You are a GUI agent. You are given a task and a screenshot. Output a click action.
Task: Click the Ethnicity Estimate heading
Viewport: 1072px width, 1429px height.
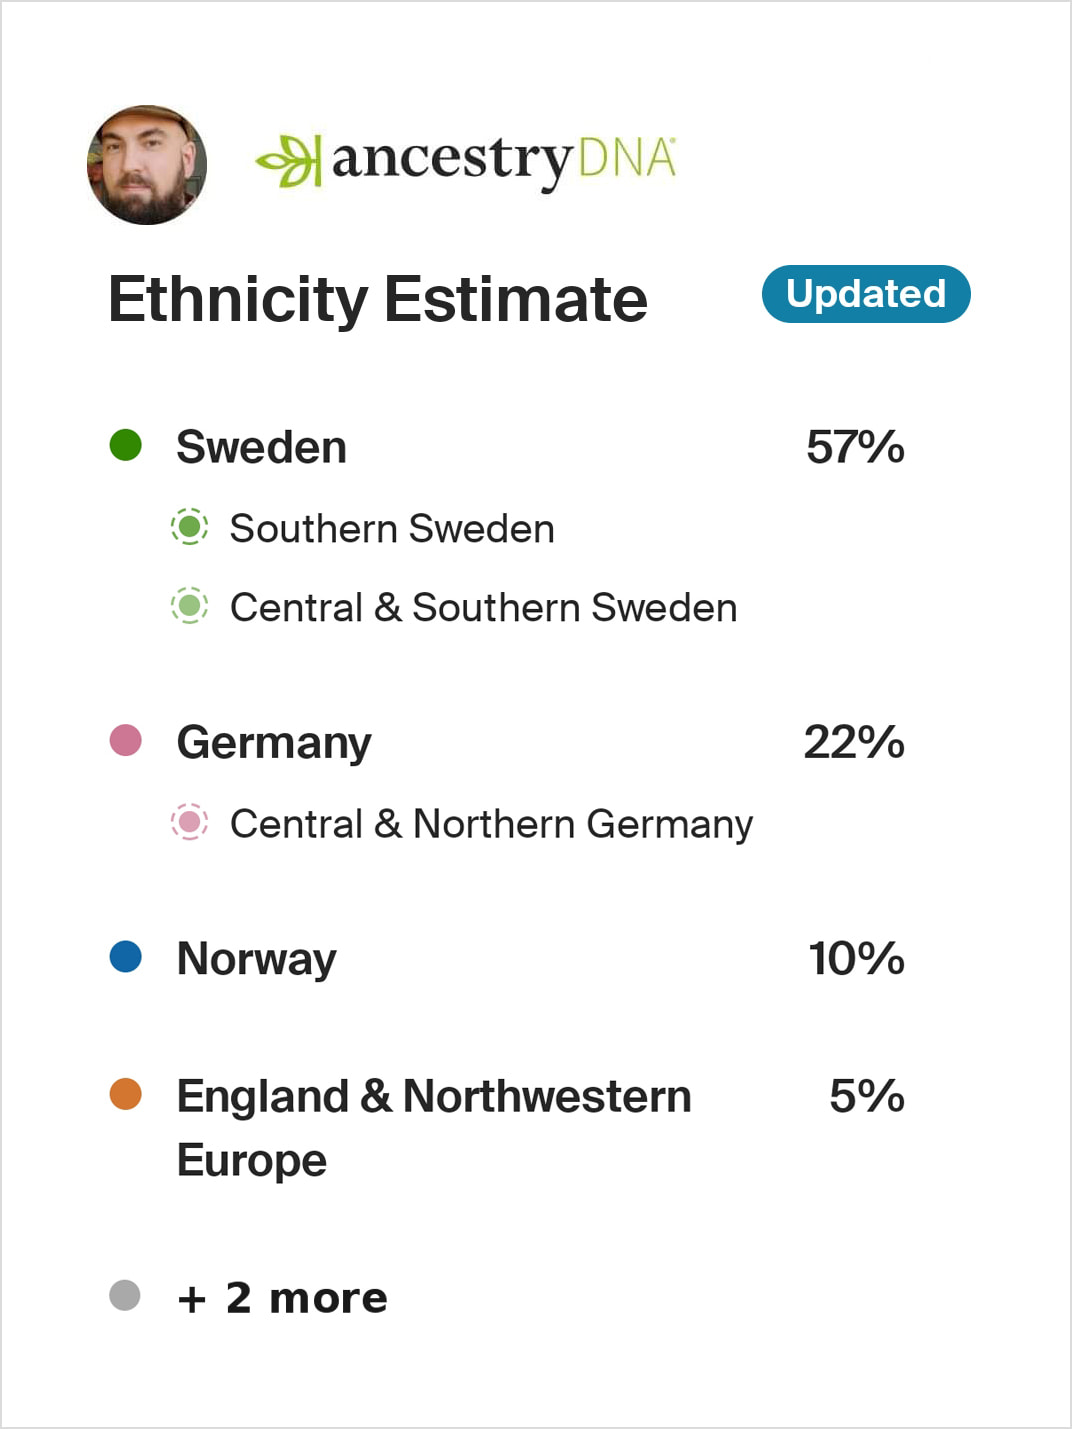(378, 299)
